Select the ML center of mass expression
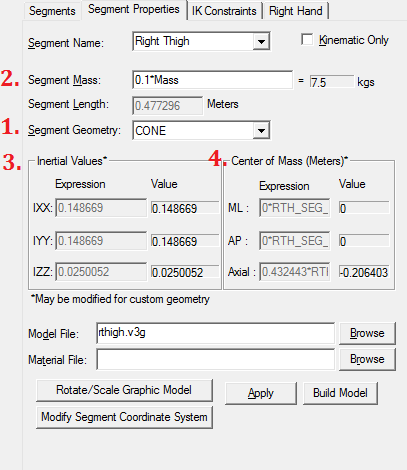Image resolution: width=407 pixels, height=470 pixels. point(295,208)
